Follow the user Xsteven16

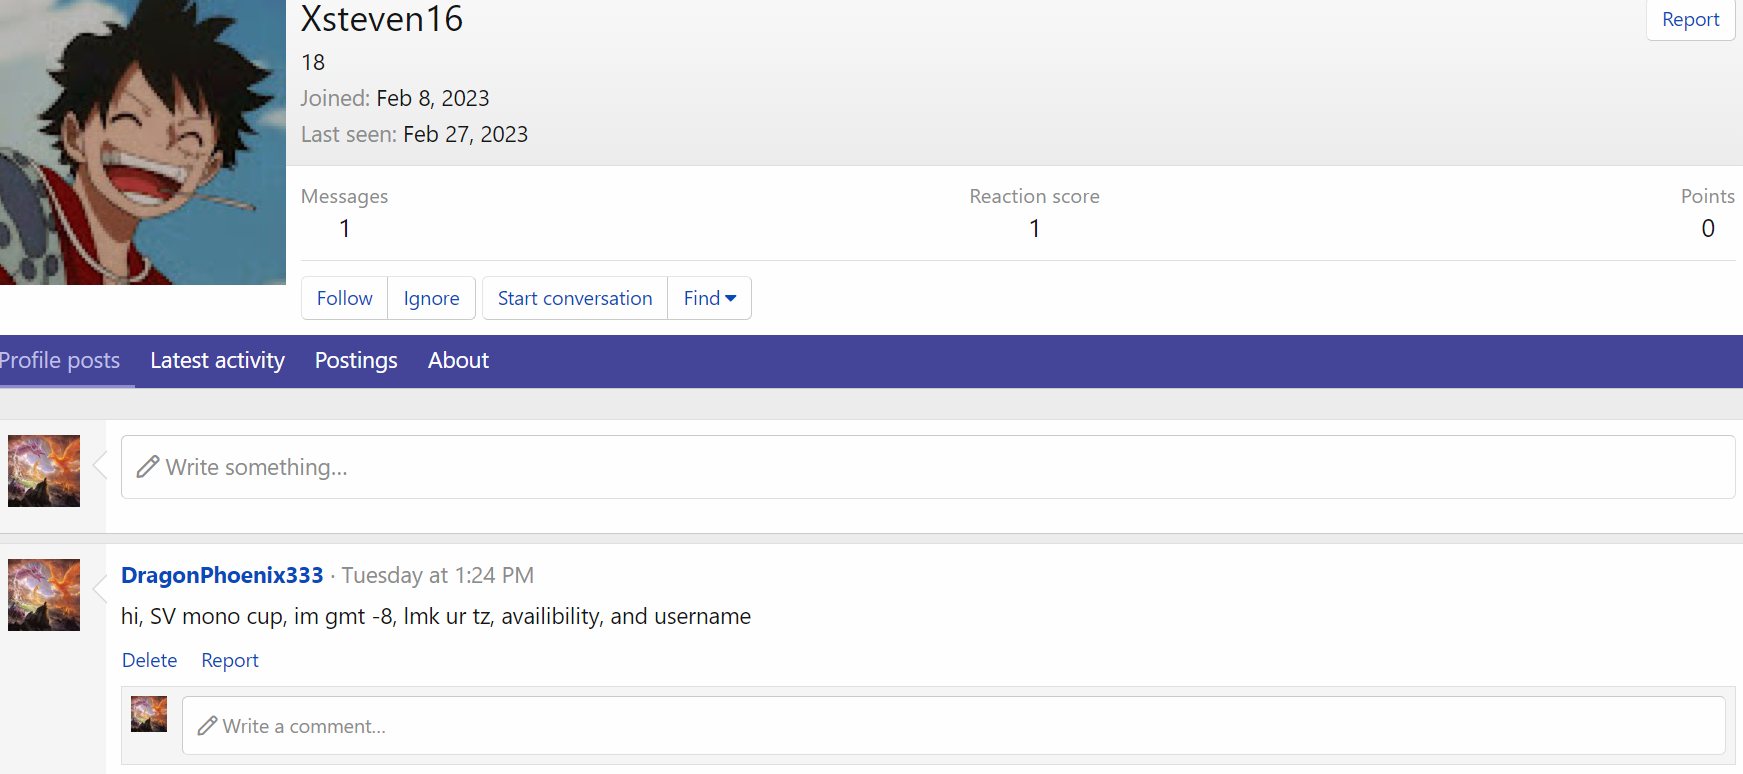pyautogui.click(x=344, y=298)
